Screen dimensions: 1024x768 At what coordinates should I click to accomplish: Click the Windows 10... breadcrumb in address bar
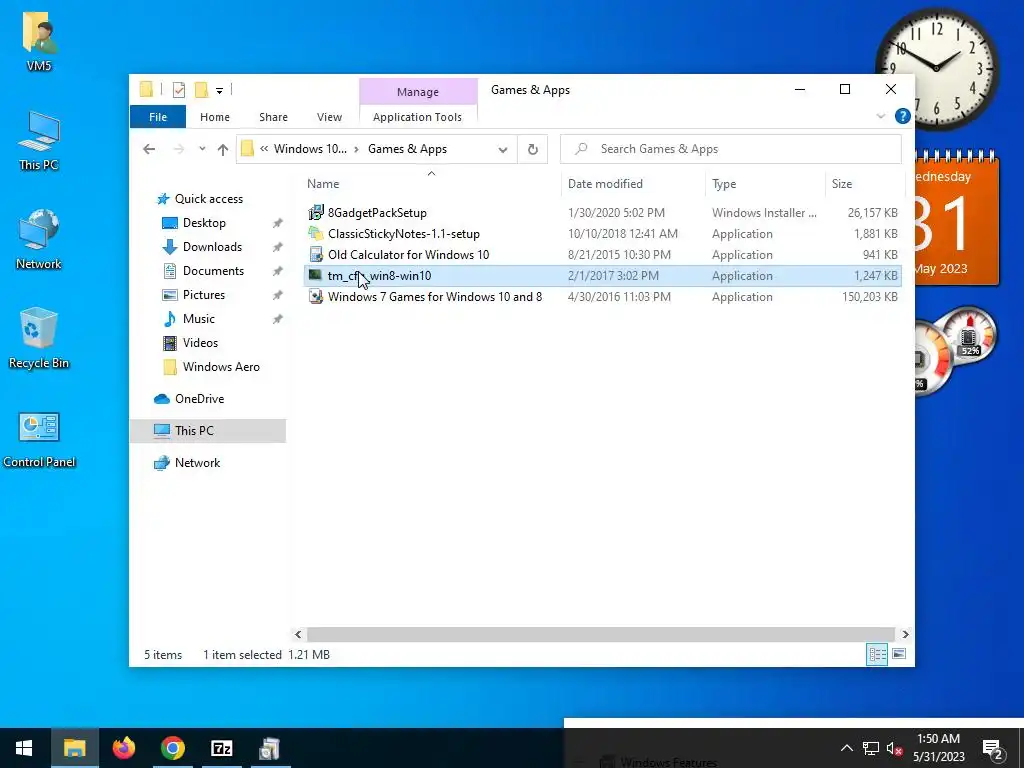coord(310,149)
